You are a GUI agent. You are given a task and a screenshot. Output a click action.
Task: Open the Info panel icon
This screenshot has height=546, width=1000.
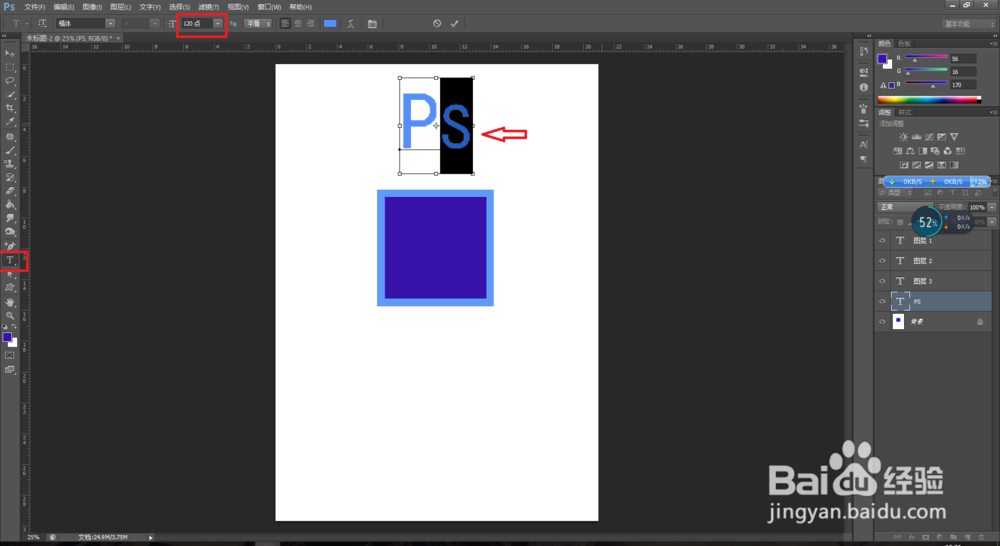(864, 87)
